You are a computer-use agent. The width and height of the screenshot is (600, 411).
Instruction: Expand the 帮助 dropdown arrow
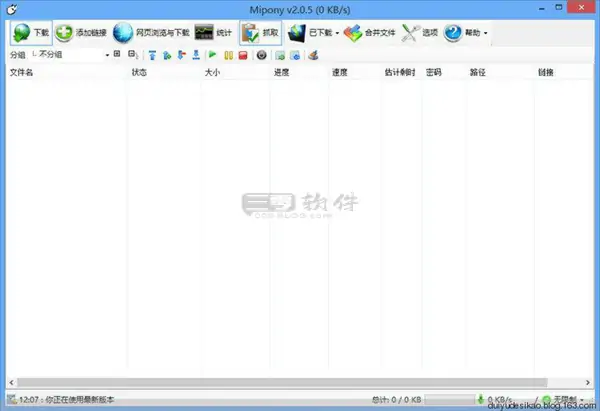tap(486, 33)
